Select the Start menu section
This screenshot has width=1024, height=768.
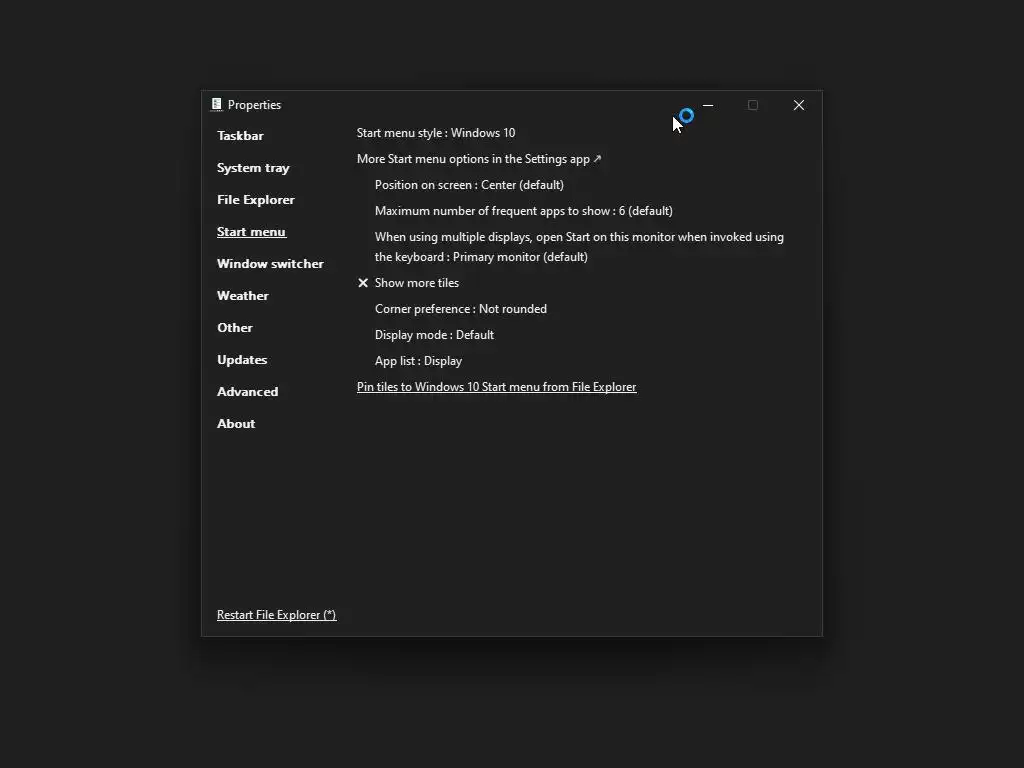pos(251,232)
